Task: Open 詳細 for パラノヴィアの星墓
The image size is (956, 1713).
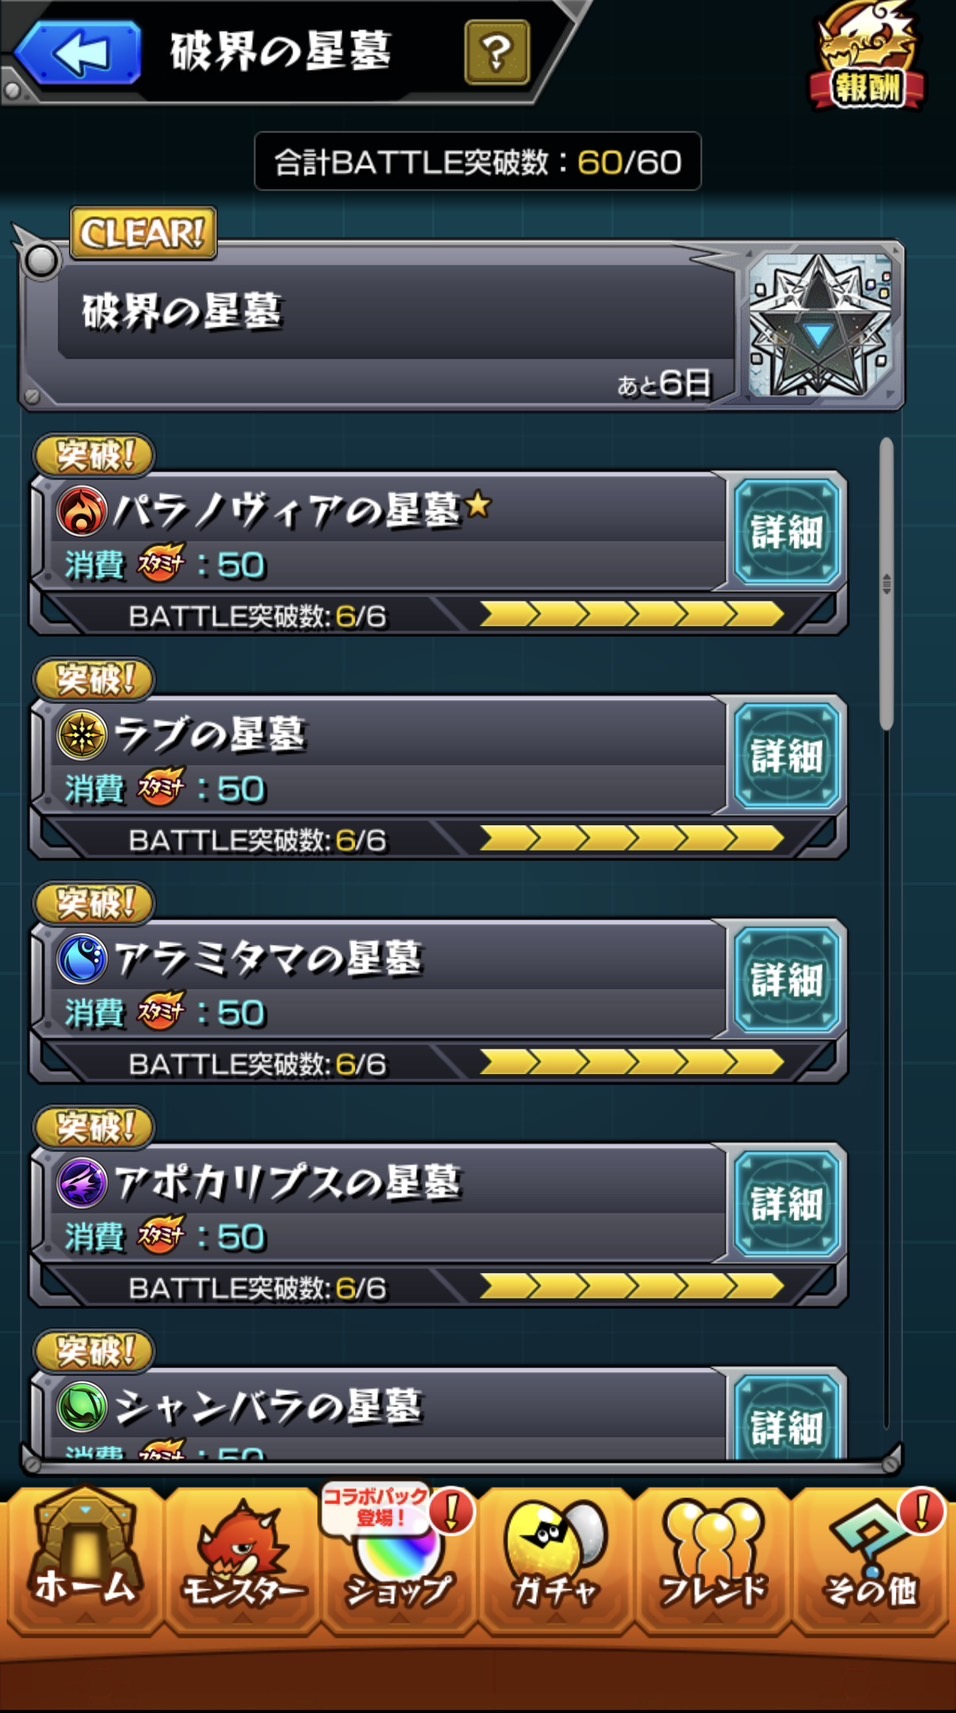Action: coord(787,532)
